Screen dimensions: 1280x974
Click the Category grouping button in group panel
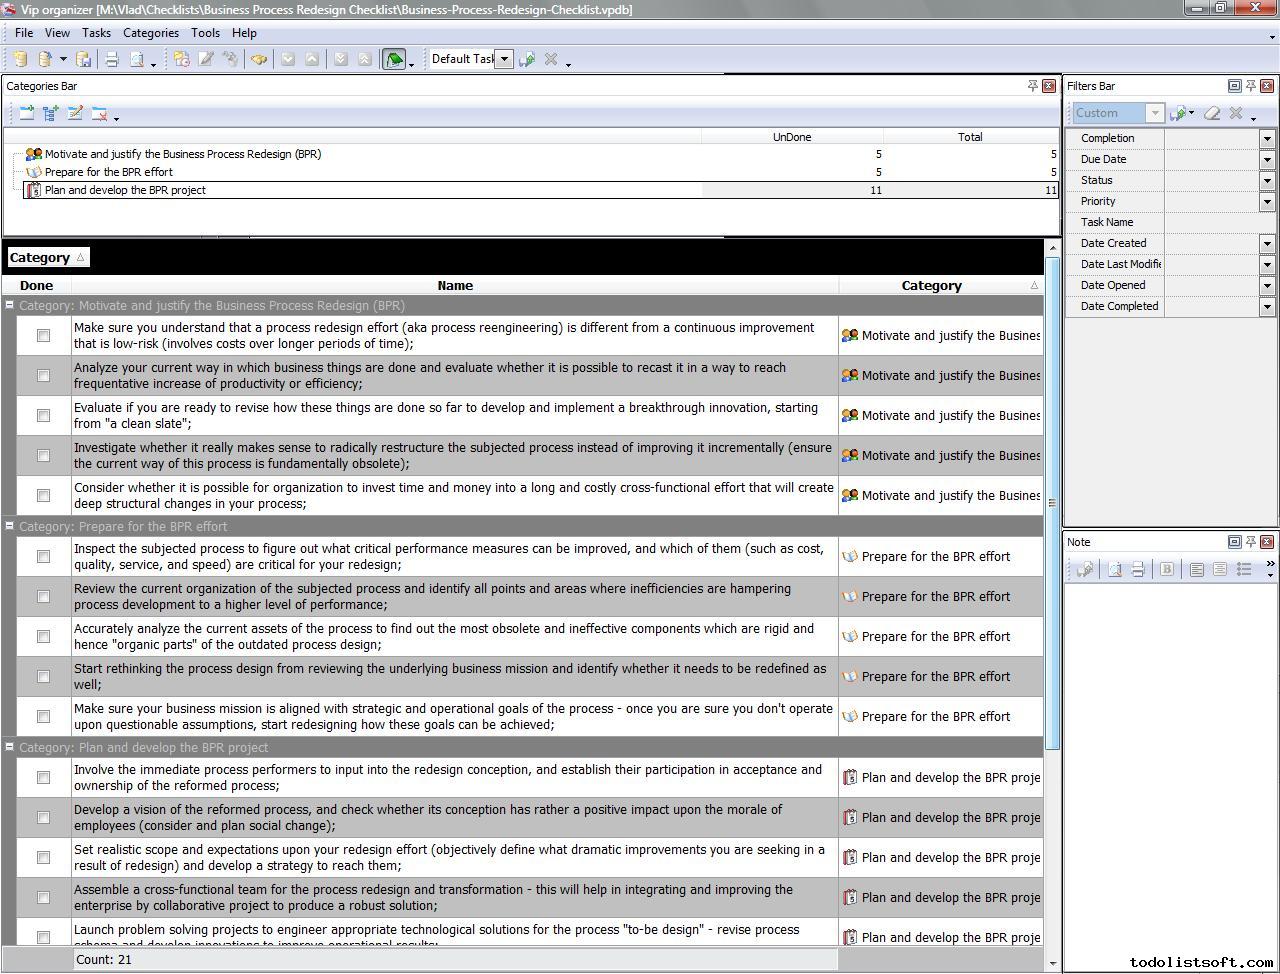(47, 258)
